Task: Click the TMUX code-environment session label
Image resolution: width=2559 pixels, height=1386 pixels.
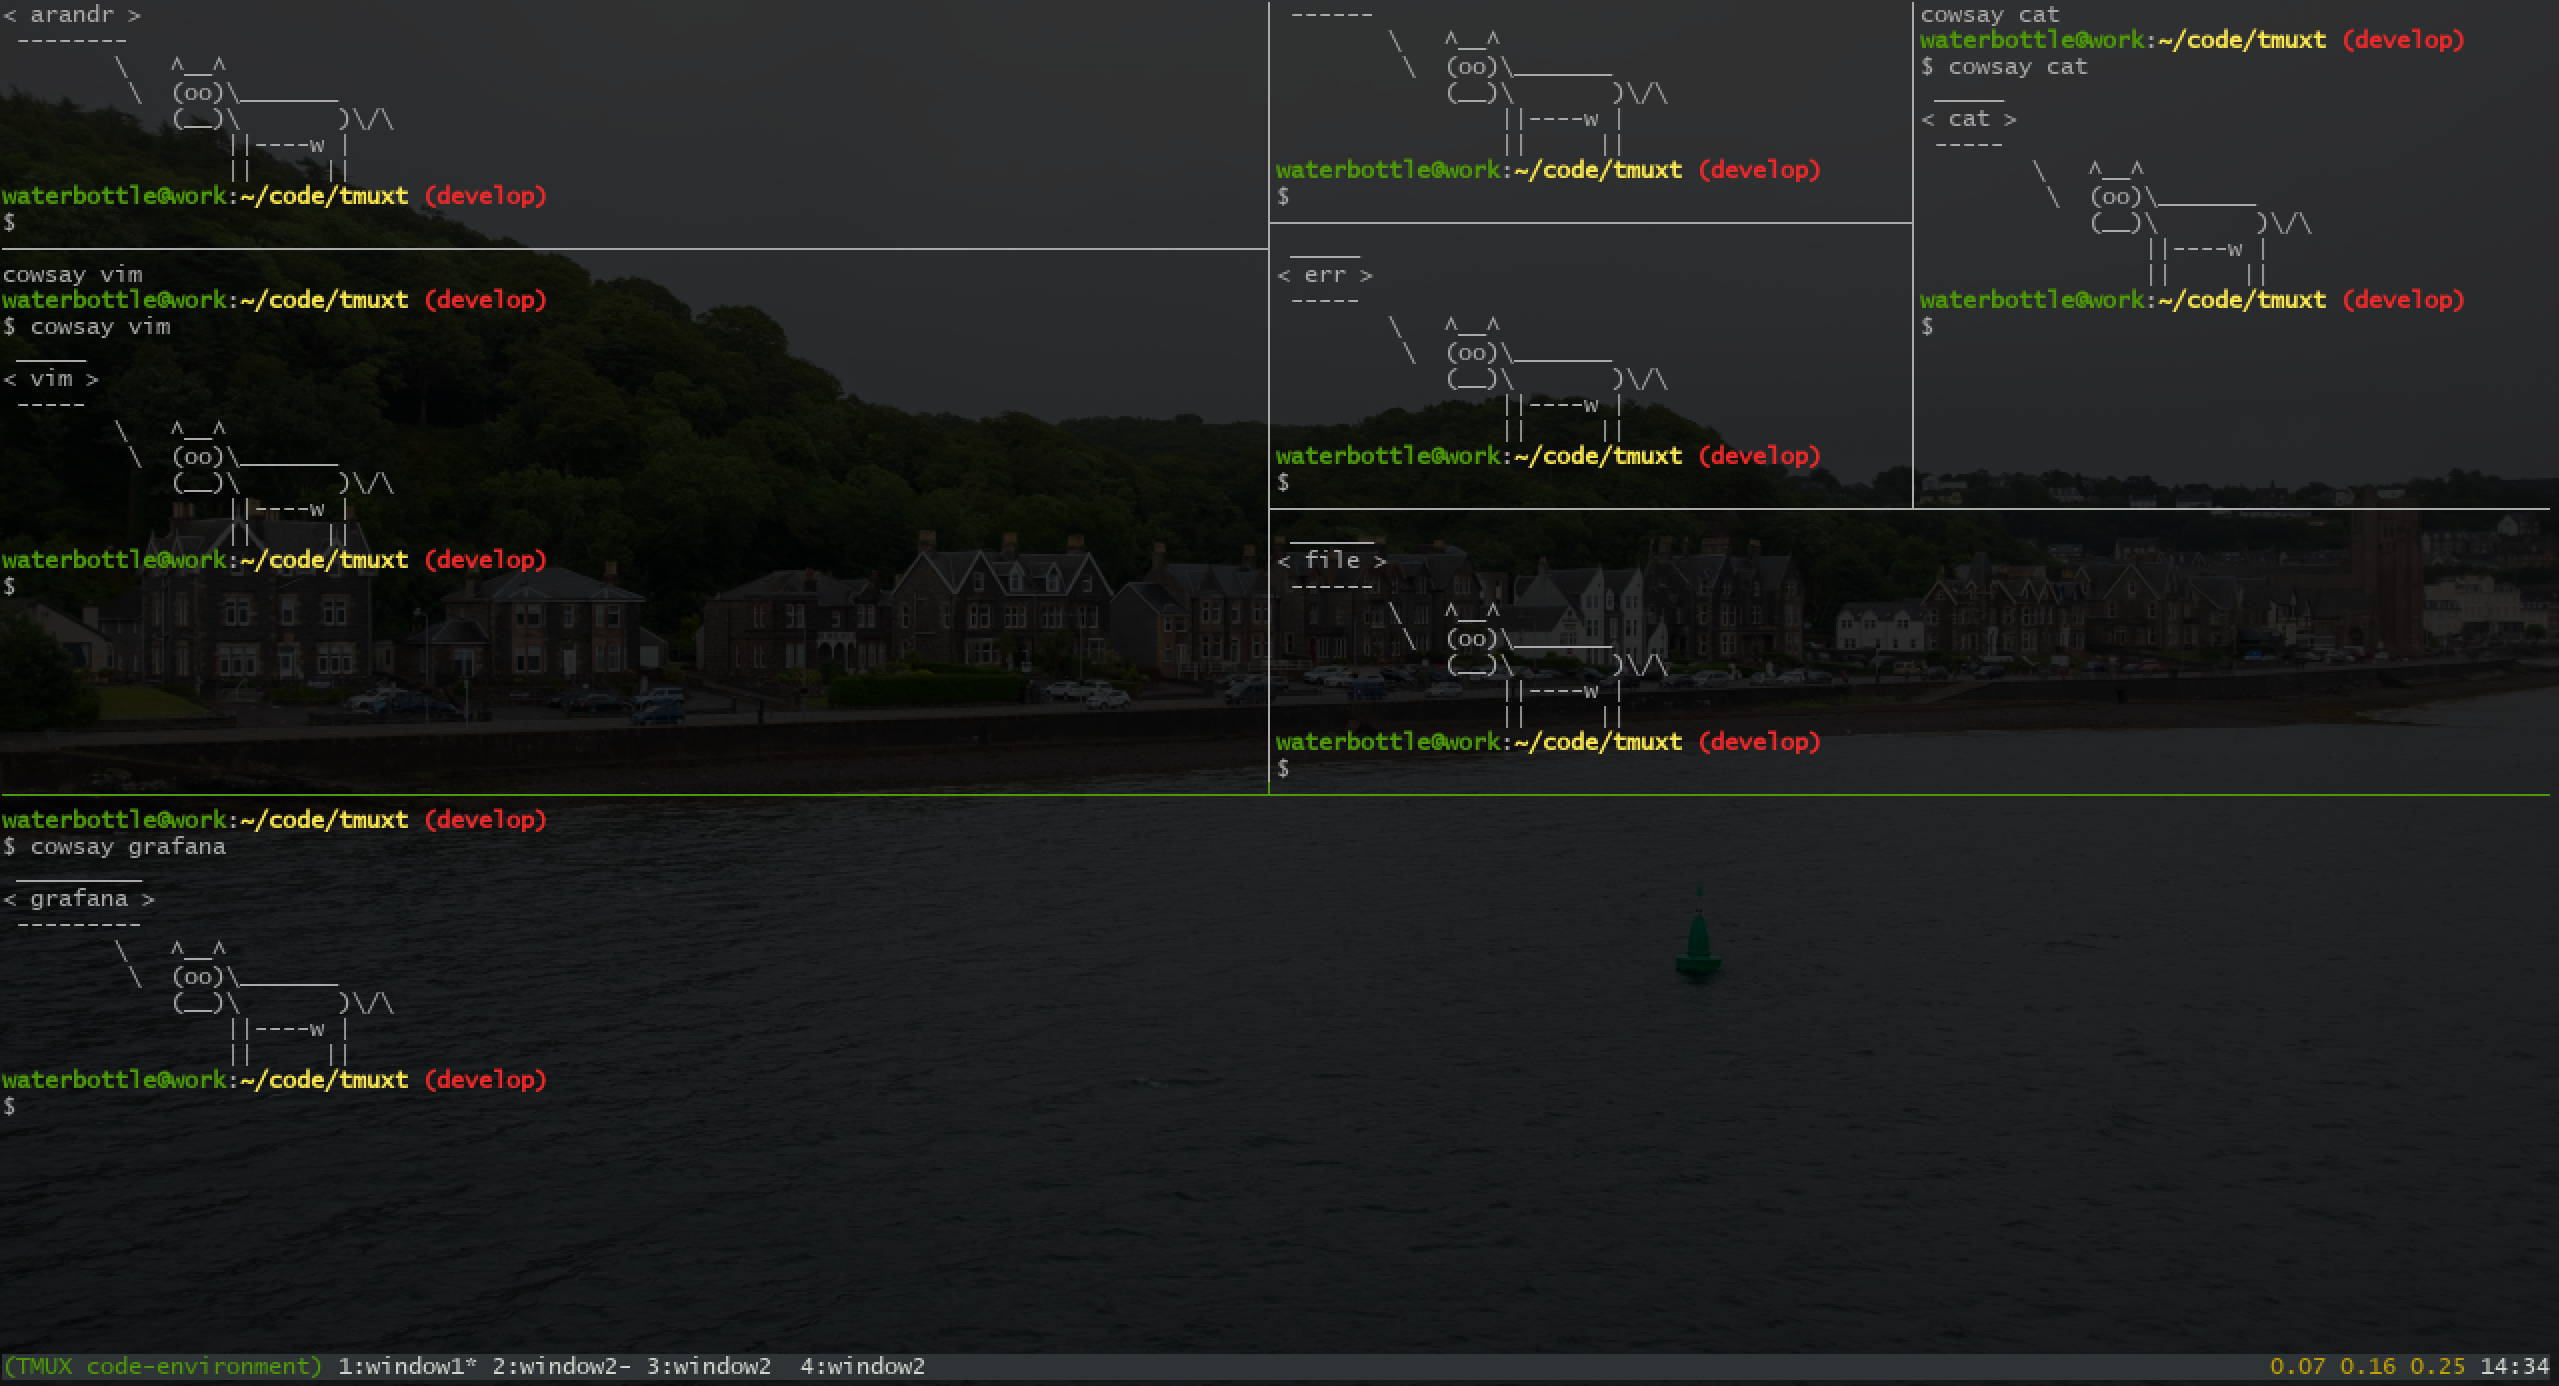Action: coord(162,1366)
